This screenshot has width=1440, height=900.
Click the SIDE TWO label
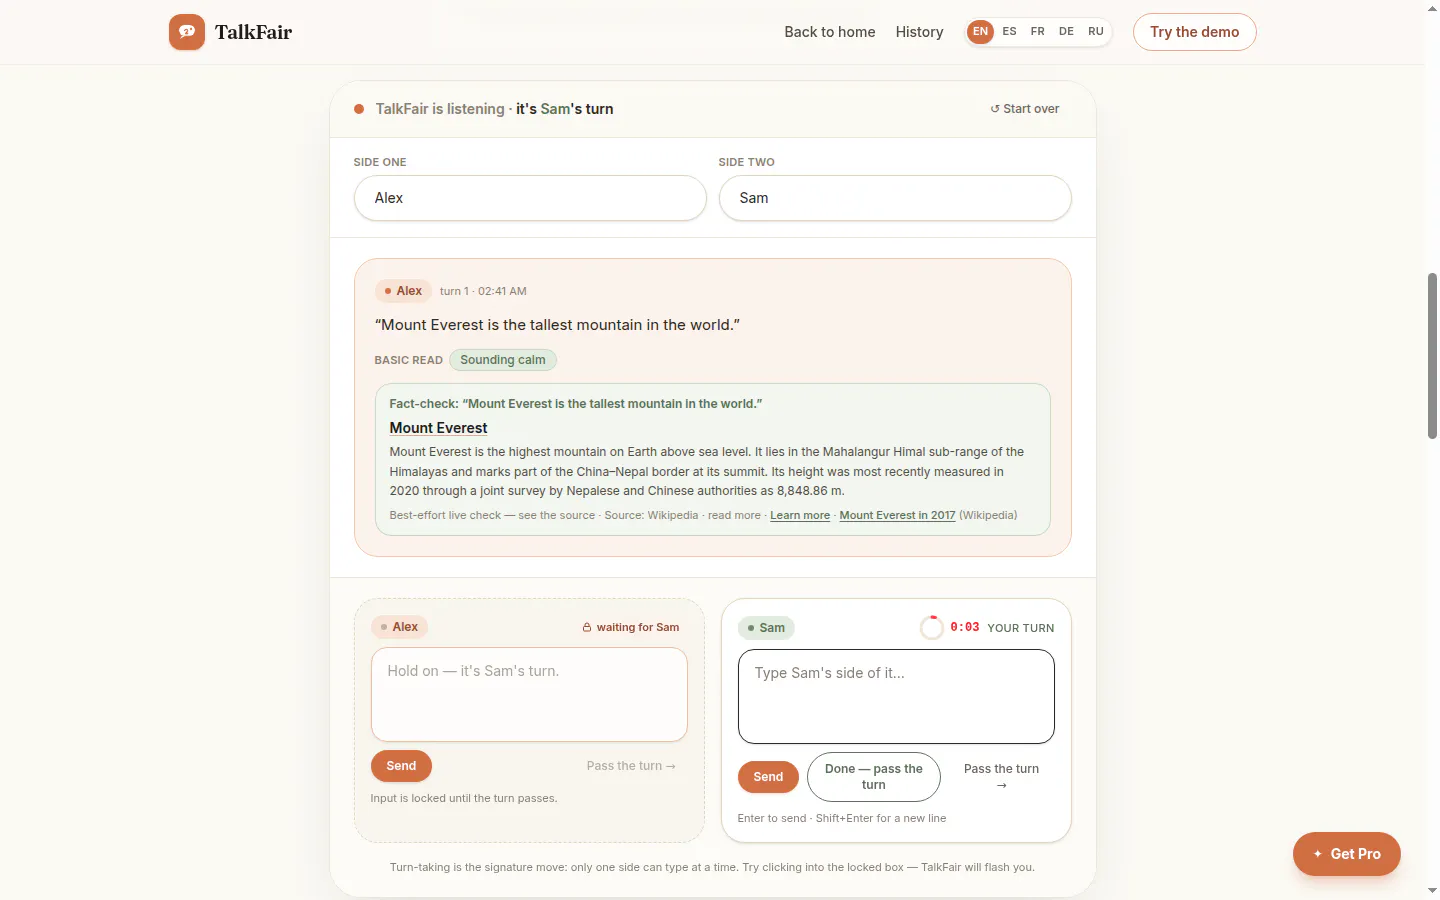(747, 162)
